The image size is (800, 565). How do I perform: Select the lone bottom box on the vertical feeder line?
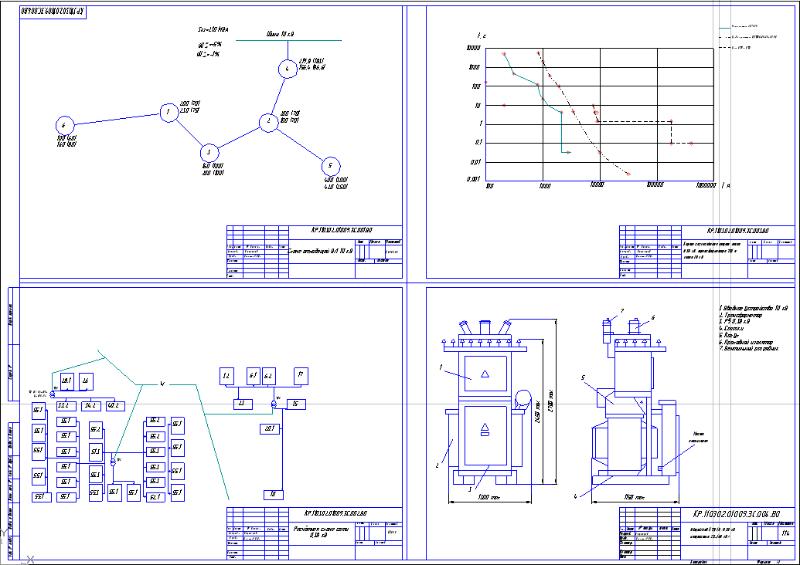click(x=273, y=495)
